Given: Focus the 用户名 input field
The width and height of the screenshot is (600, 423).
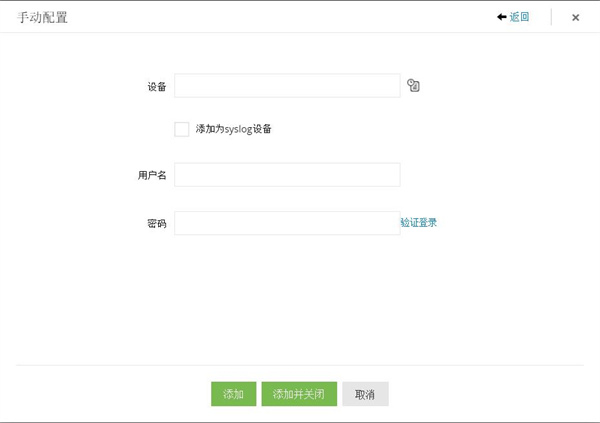Looking at the screenshot, I should pyautogui.click(x=287, y=175).
